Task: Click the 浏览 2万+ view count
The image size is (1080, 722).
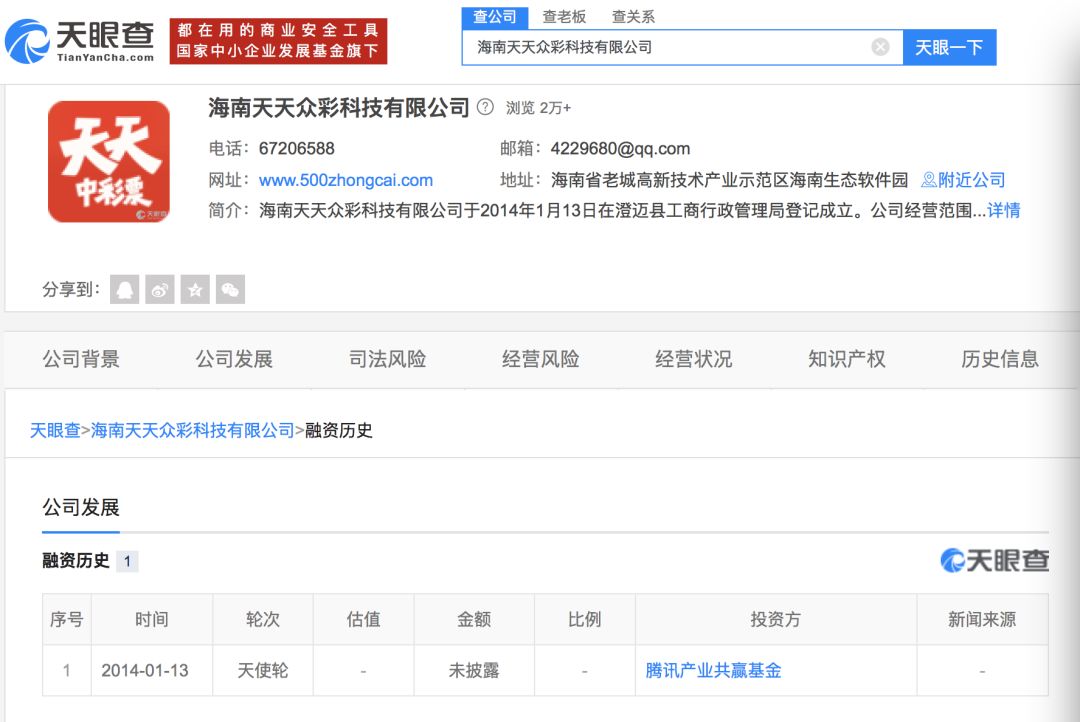Action: coord(538,108)
